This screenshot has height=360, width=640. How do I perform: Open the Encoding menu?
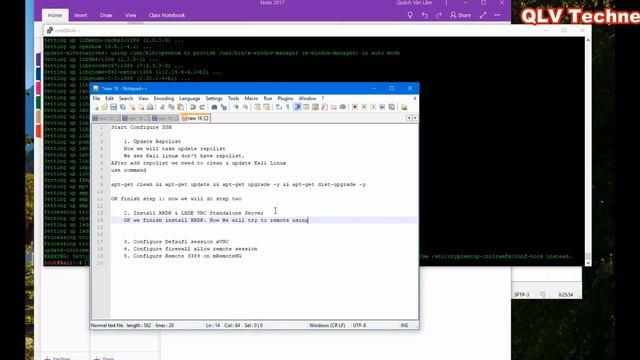pos(164,98)
